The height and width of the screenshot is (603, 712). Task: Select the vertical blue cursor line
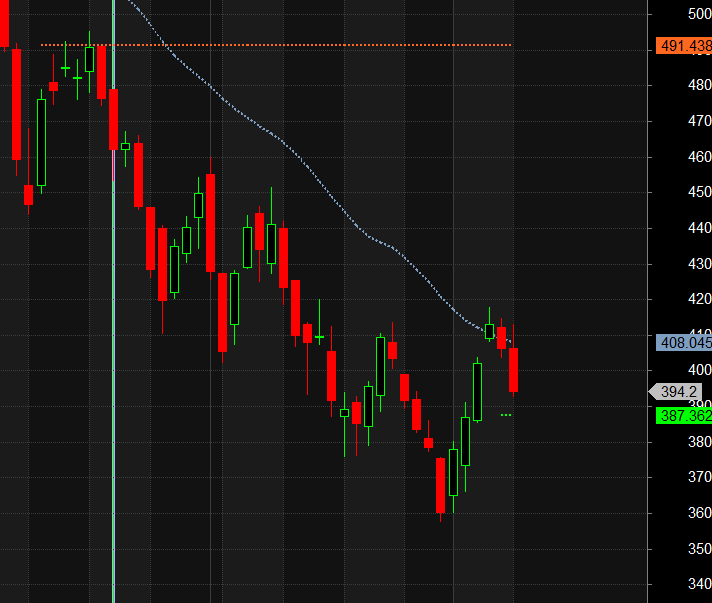pyautogui.click(x=113, y=300)
